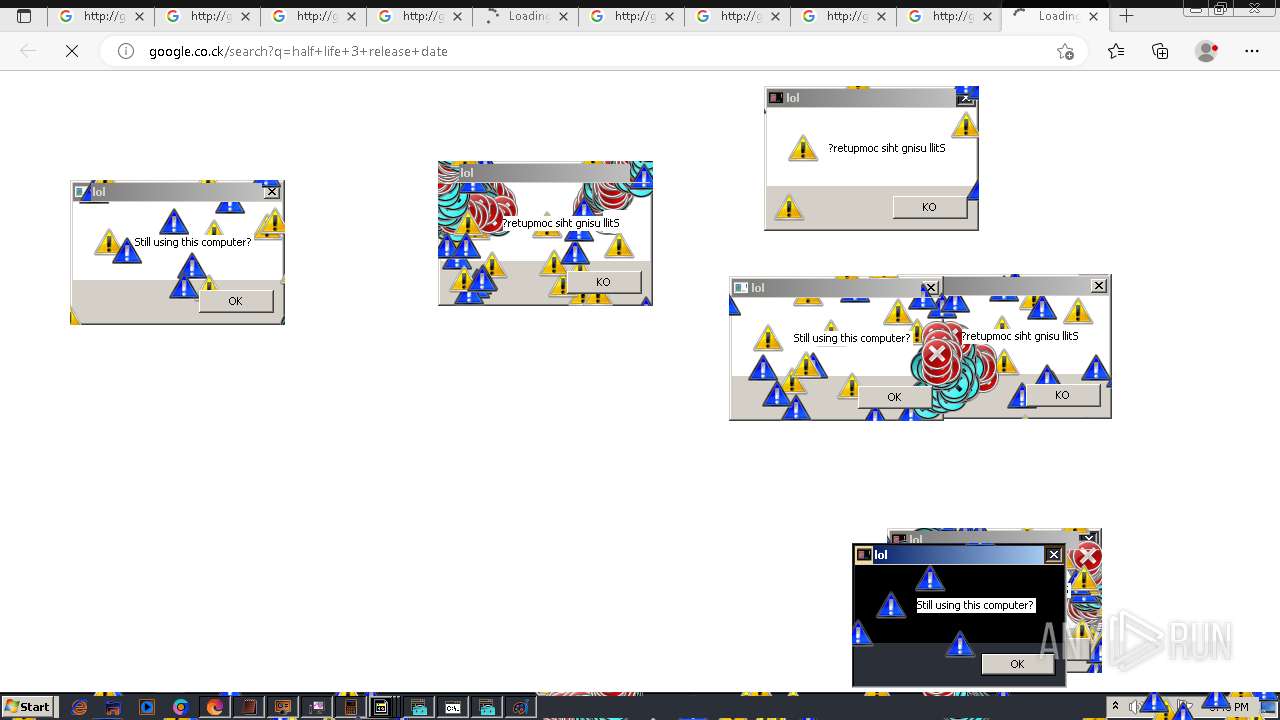Click the big yellow warning icon in uncluttered reversed dialog
Screen dimensions: 1280x720
(803, 149)
